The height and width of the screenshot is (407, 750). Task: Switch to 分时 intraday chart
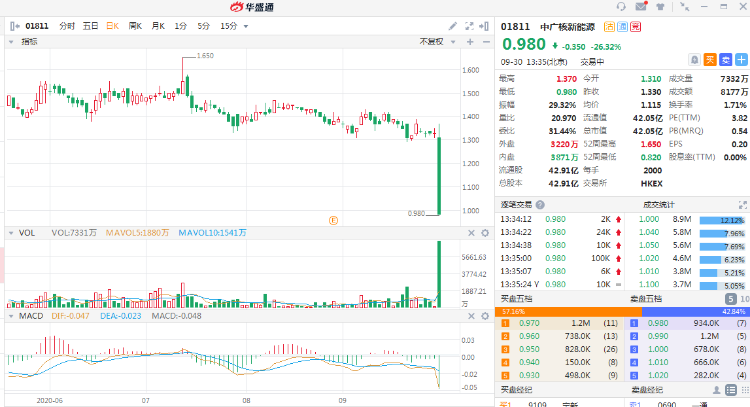pos(67,26)
